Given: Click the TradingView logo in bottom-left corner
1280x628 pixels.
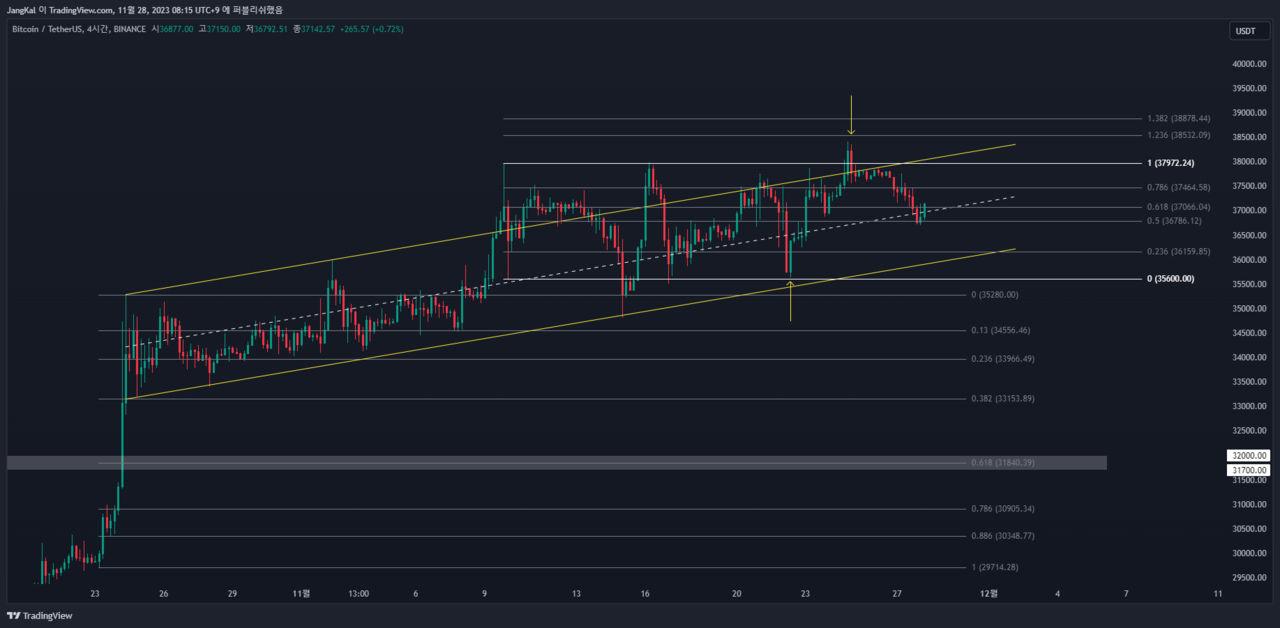Looking at the screenshot, I should pyautogui.click(x=40, y=616).
